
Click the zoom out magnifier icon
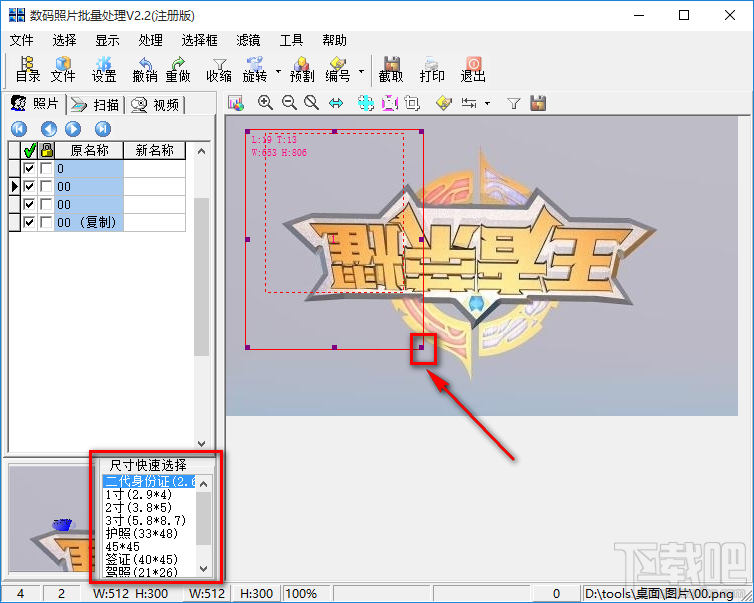(289, 103)
